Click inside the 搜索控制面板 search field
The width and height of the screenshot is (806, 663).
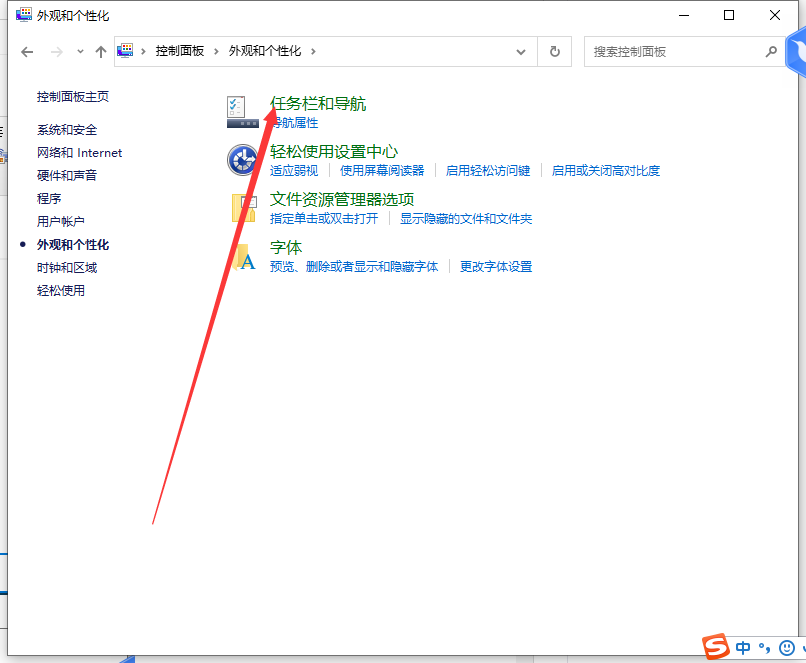pyautogui.click(x=660, y=51)
